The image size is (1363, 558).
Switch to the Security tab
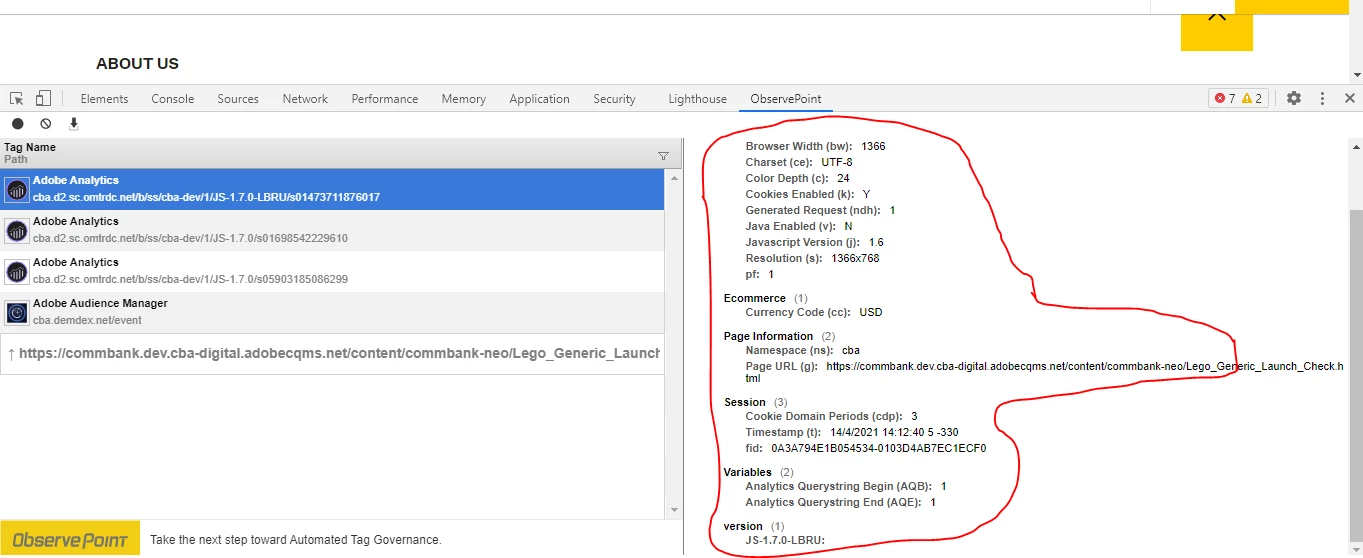614,99
